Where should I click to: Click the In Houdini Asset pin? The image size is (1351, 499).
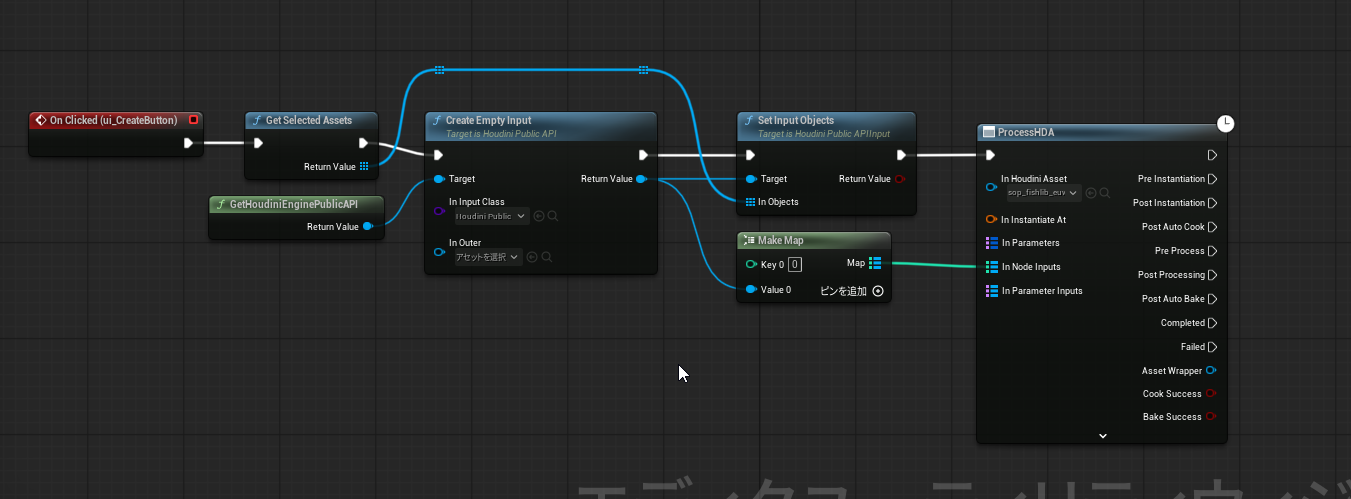(x=991, y=187)
